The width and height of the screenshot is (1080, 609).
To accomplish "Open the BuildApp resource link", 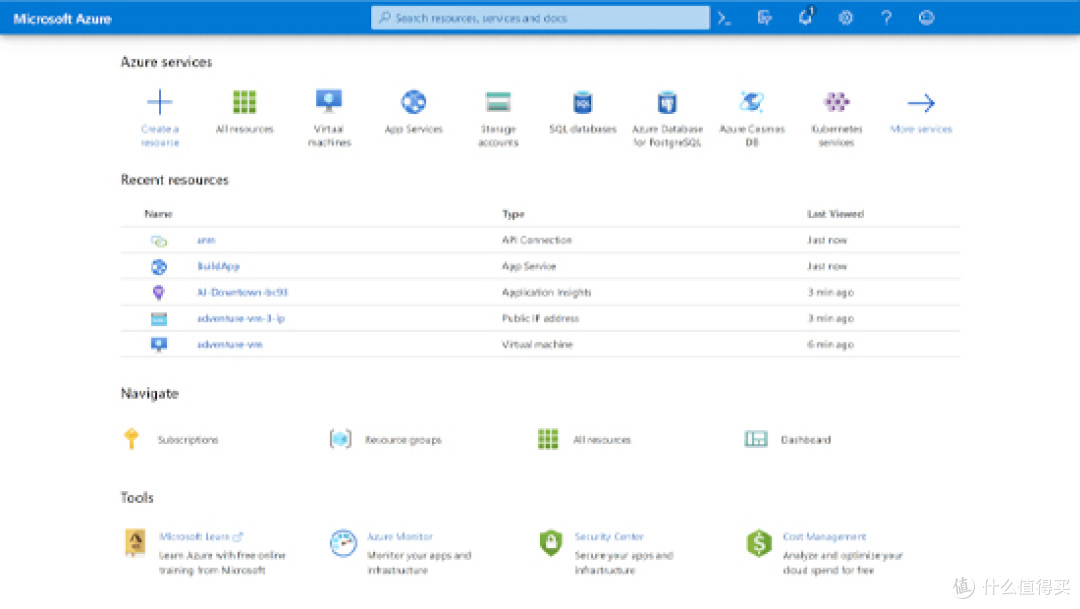I will pos(218,266).
